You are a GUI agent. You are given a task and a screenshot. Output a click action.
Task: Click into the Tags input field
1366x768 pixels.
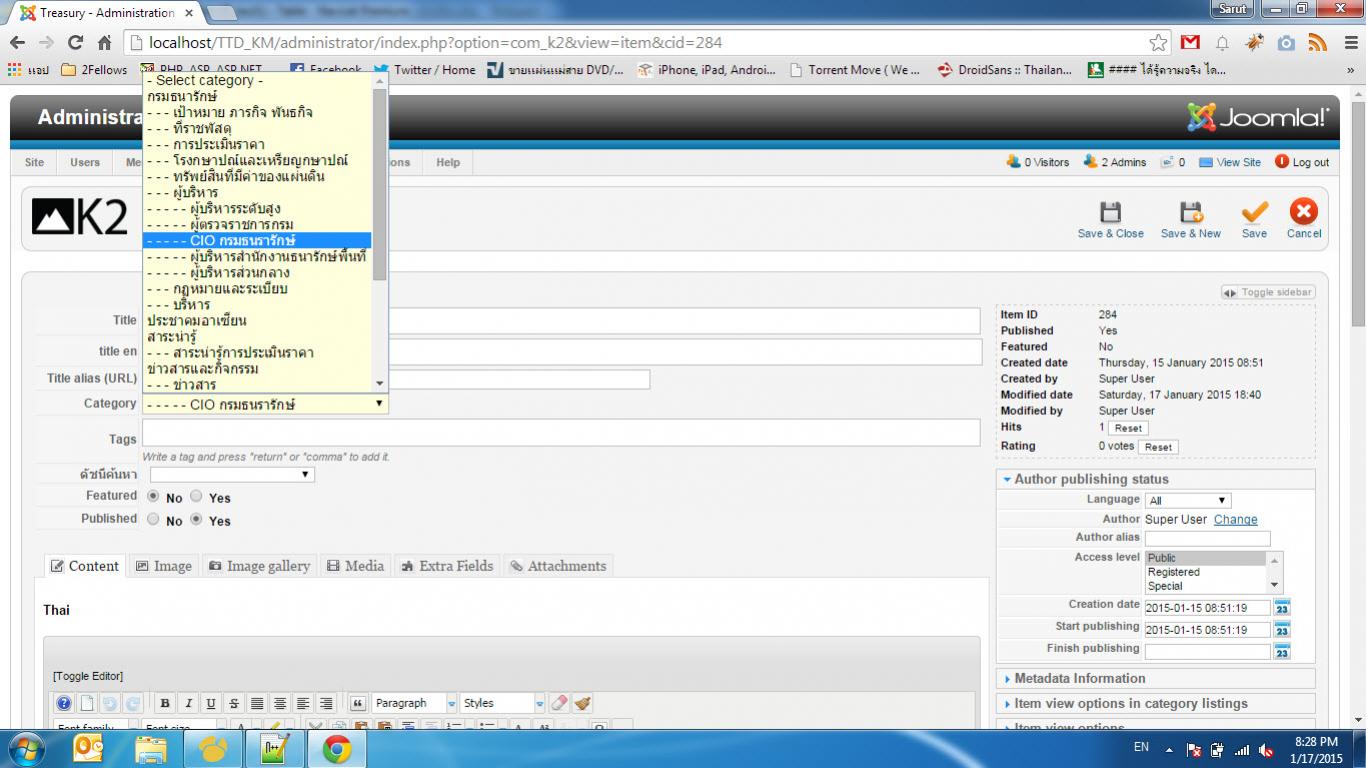(561, 432)
